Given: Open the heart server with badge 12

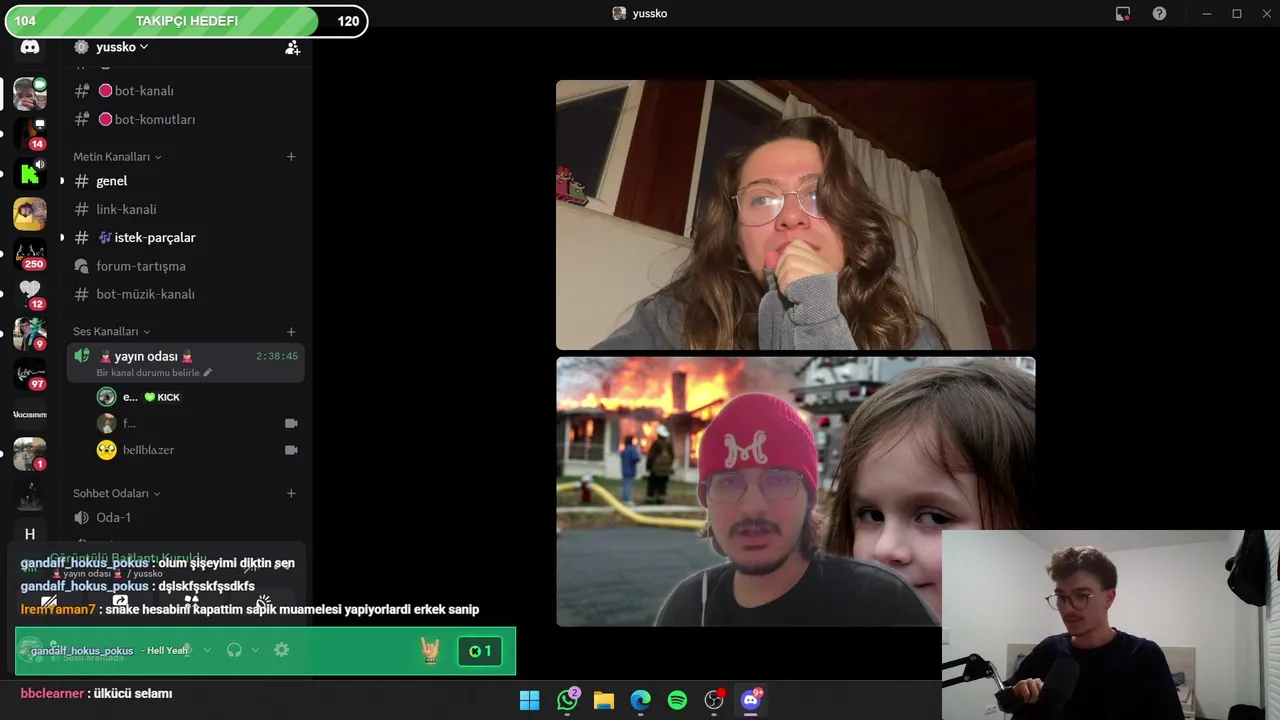Looking at the screenshot, I should (30, 294).
